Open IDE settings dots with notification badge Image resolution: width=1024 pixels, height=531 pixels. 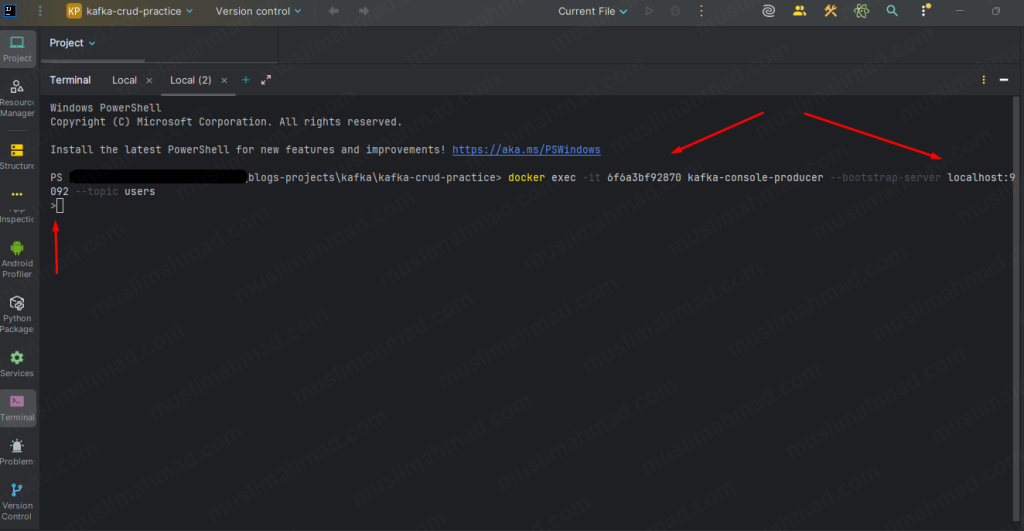(925, 10)
